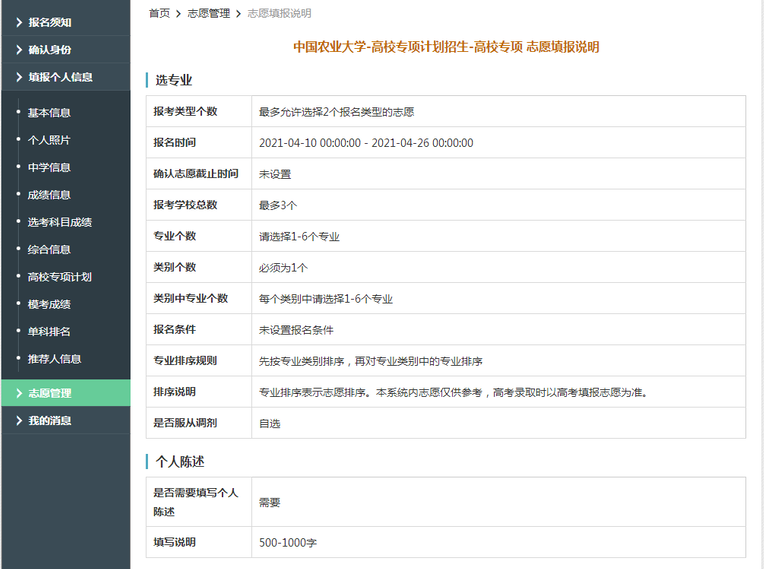
Task: Open 报名须知 menu section
Action: (66, 22)
